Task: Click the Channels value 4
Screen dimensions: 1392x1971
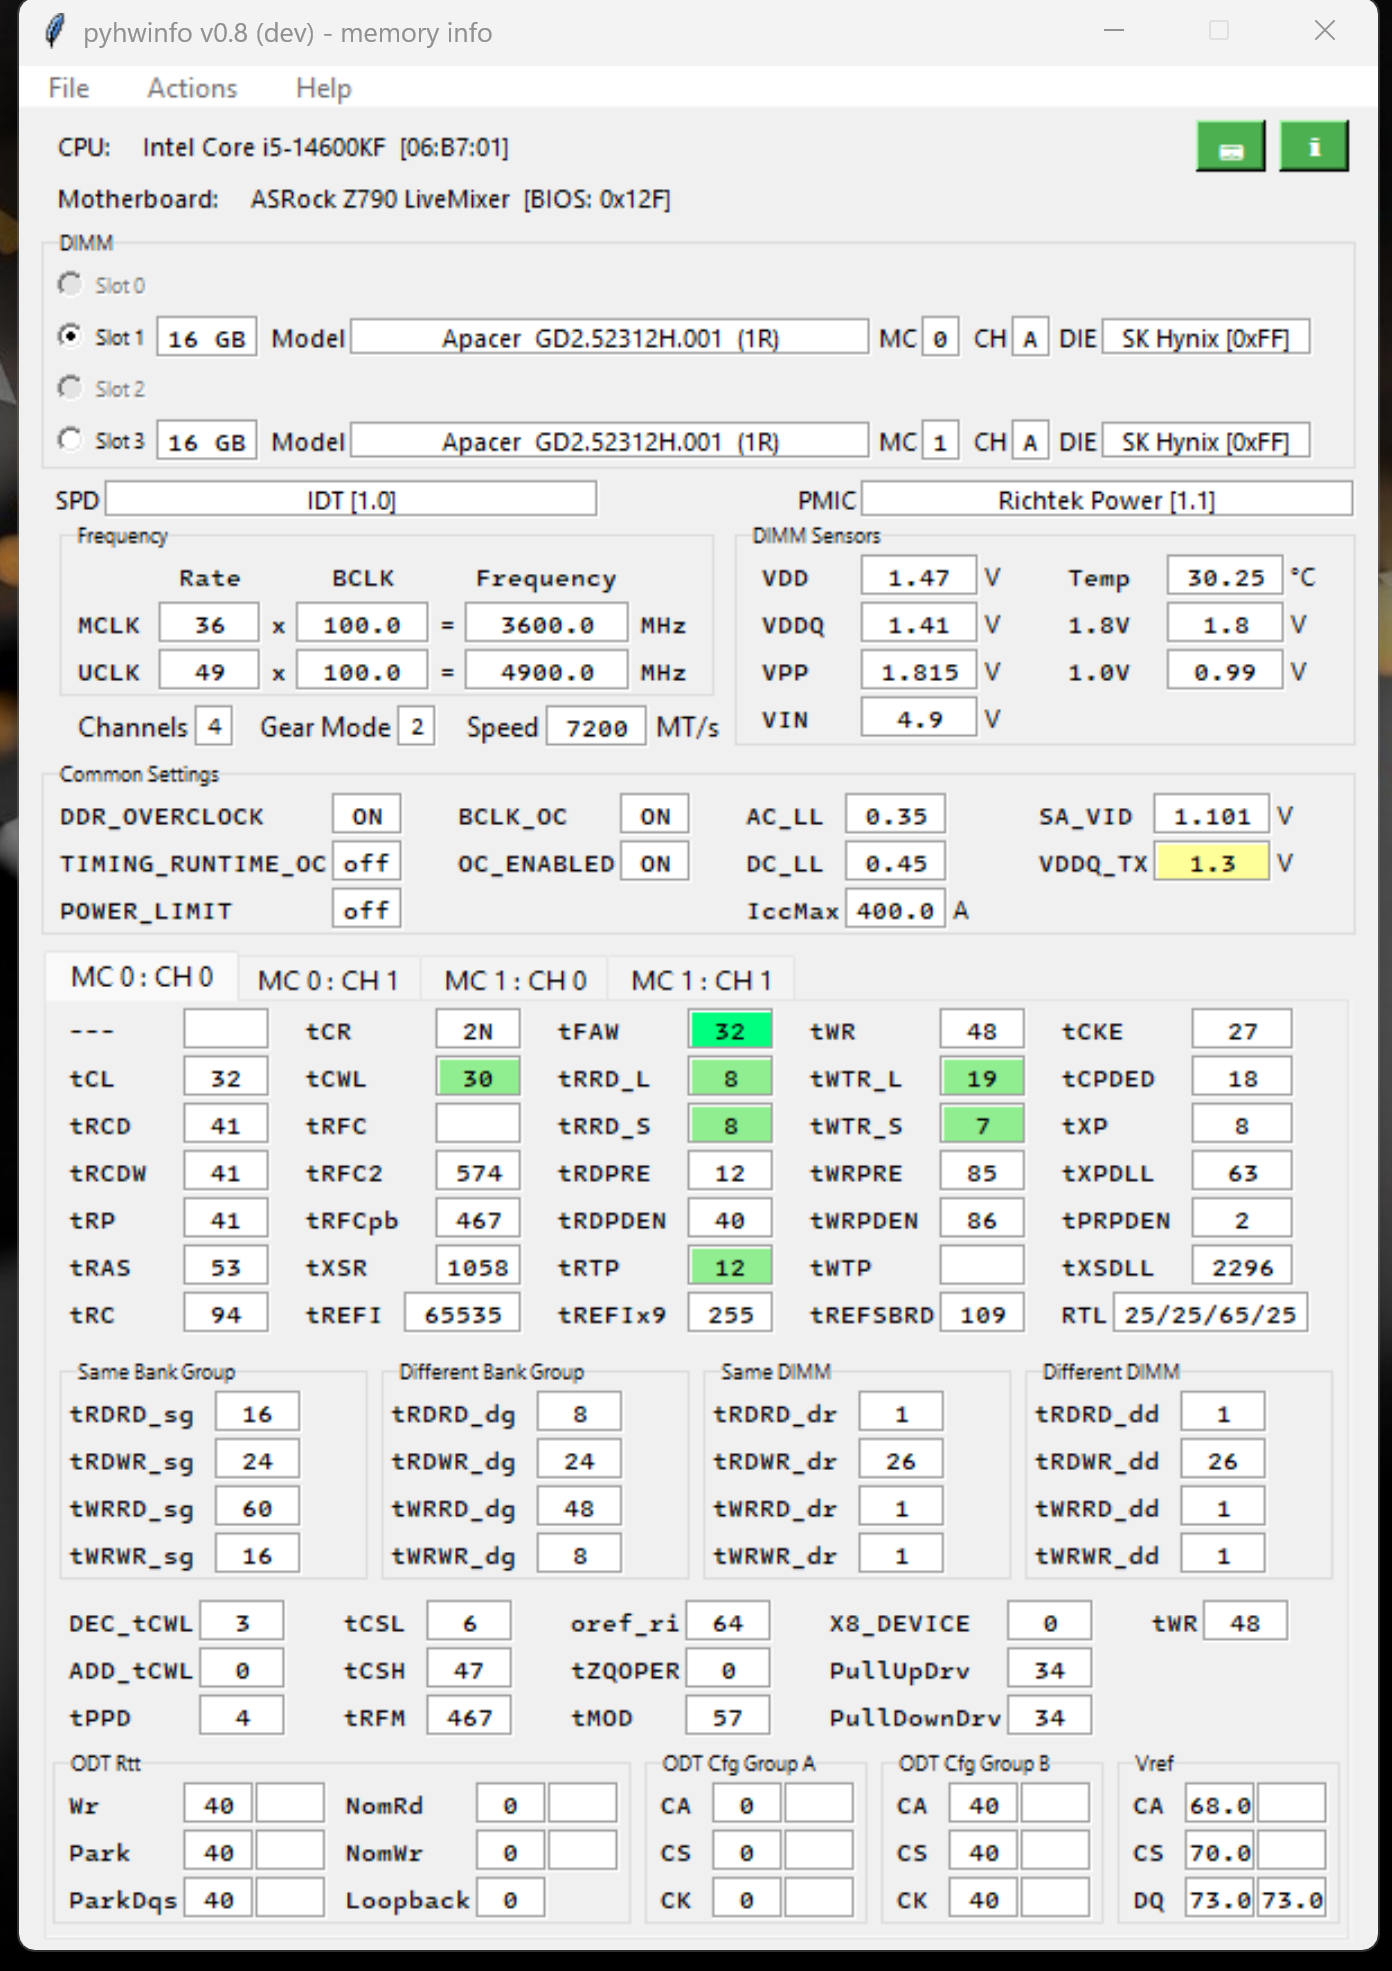Action: point(214,726)
